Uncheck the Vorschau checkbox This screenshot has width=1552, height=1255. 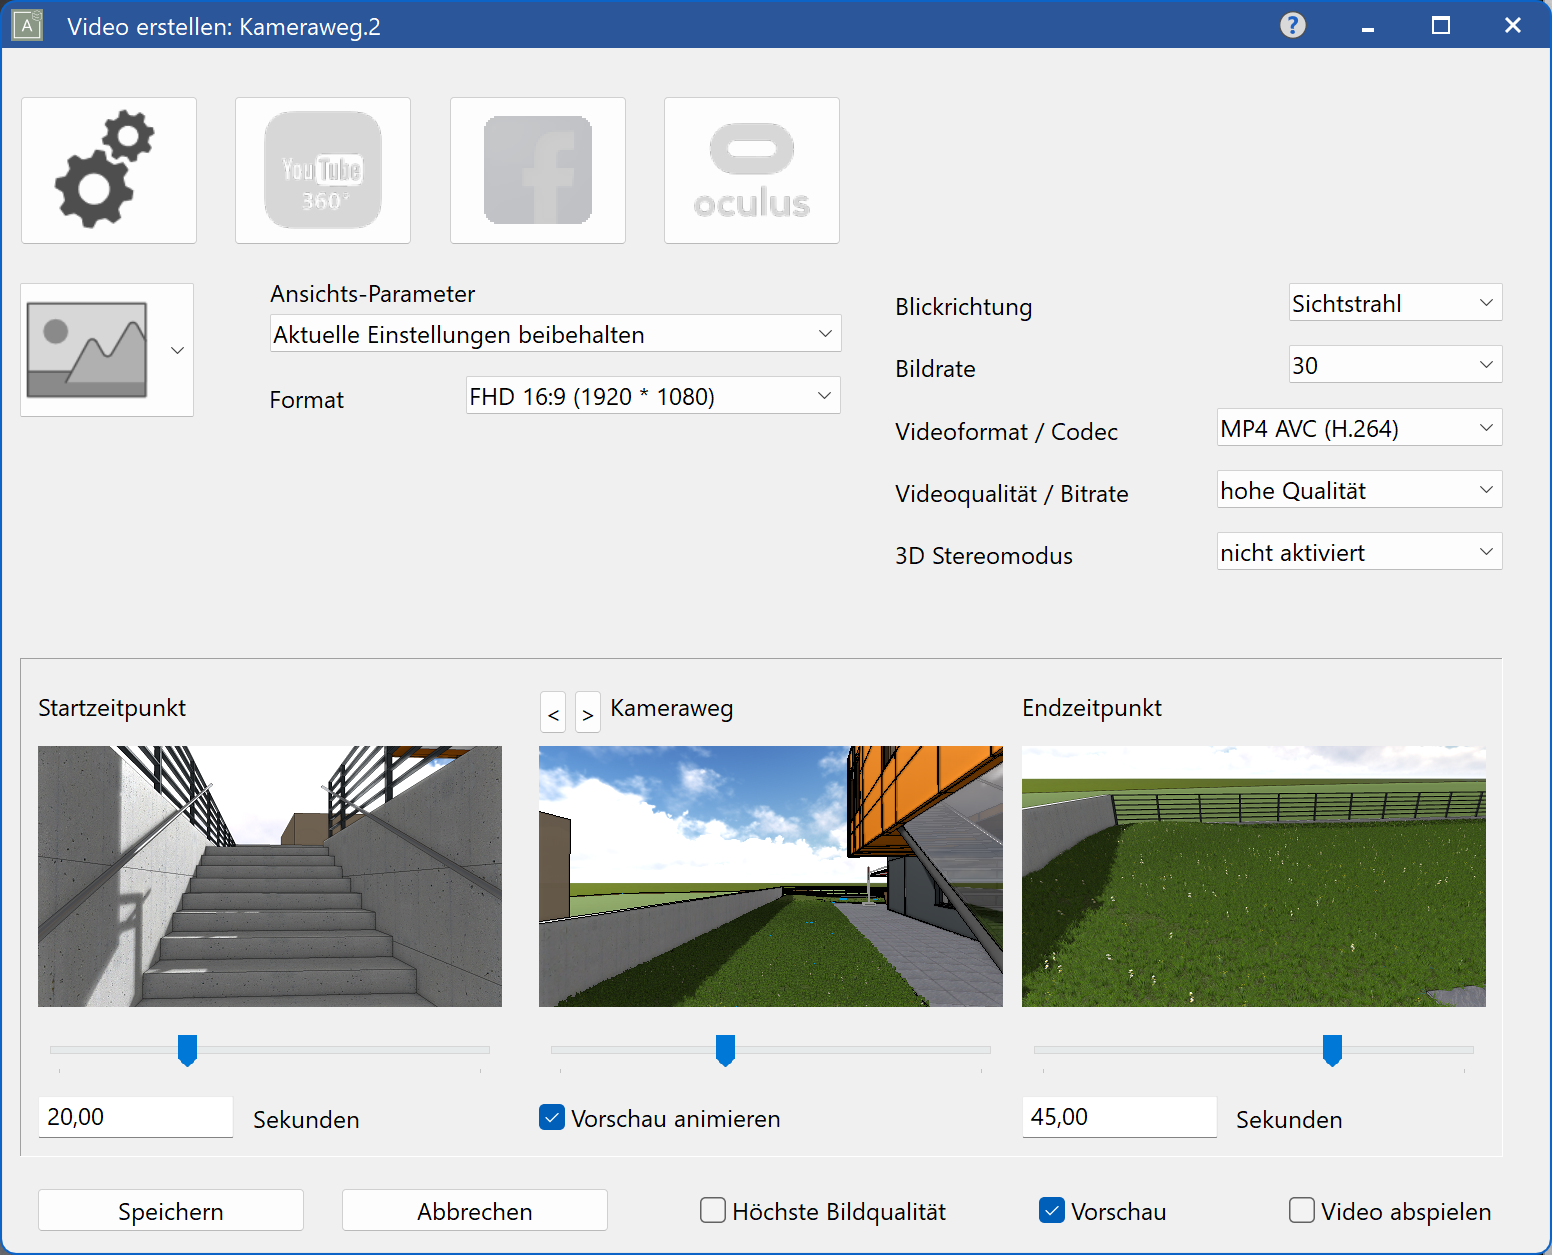click(1052, 1210)
